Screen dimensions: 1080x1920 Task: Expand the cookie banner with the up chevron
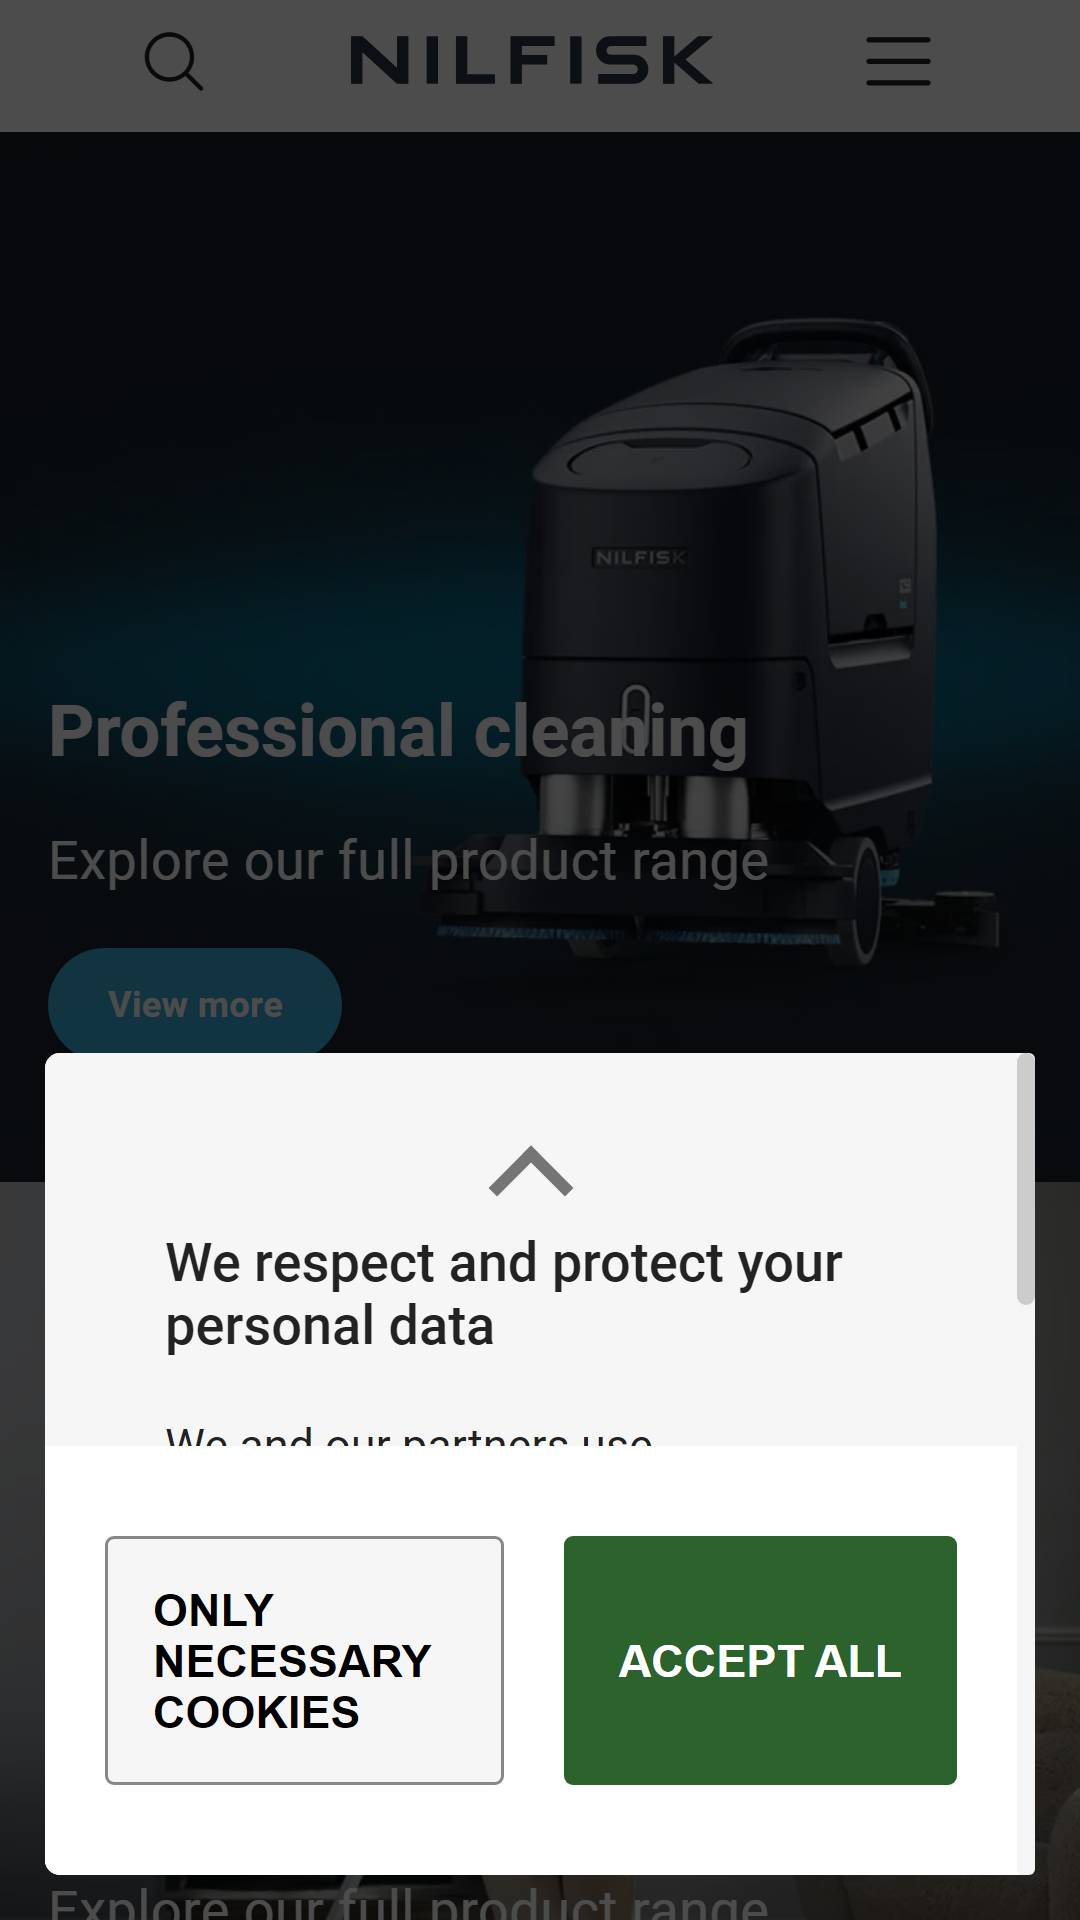pos(531,1171)
